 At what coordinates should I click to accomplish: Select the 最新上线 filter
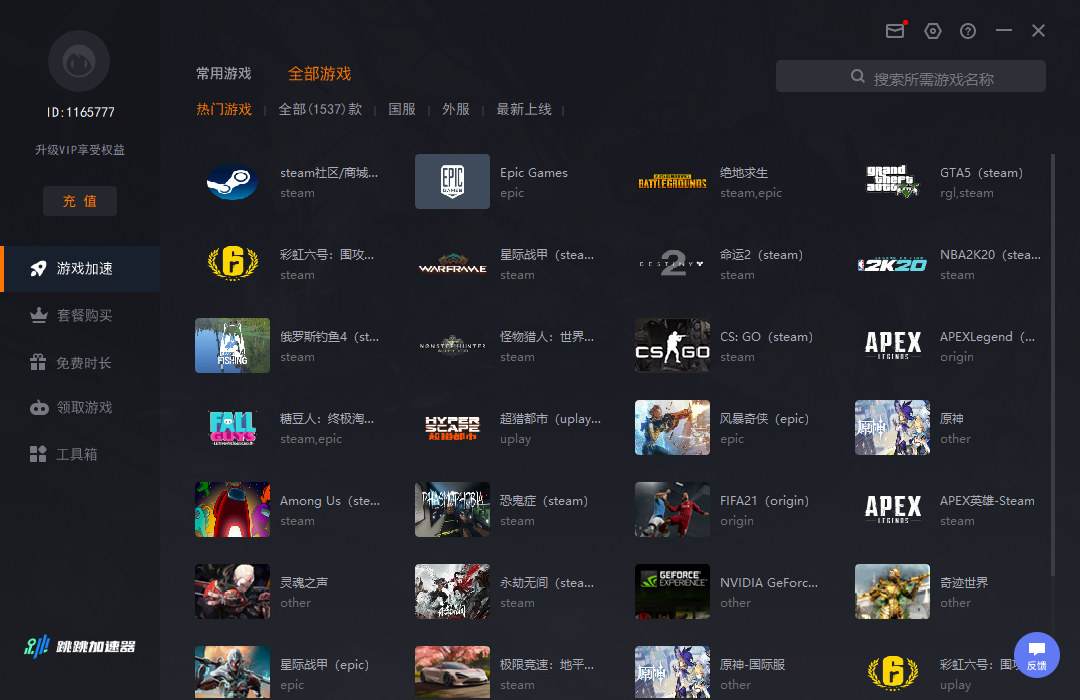click(524, 110)
